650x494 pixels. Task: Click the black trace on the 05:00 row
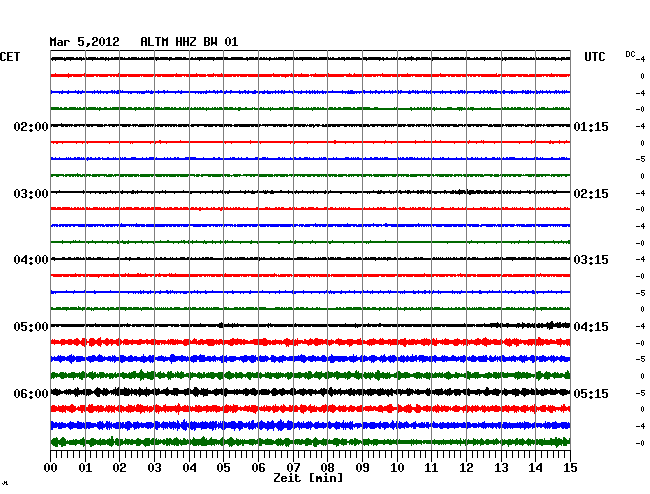click(310, 325)
